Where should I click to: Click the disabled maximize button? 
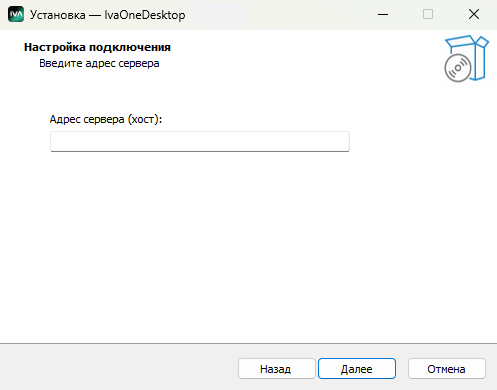[x=428, y=14]
